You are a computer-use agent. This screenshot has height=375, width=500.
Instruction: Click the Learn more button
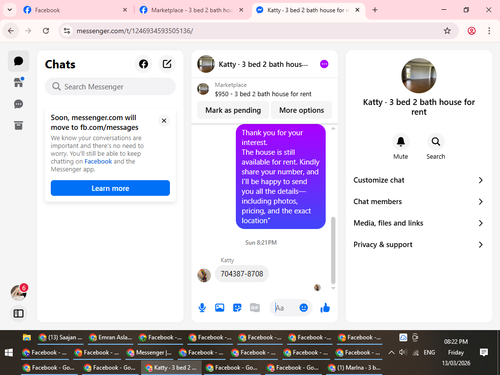click(x=110, y=188)
